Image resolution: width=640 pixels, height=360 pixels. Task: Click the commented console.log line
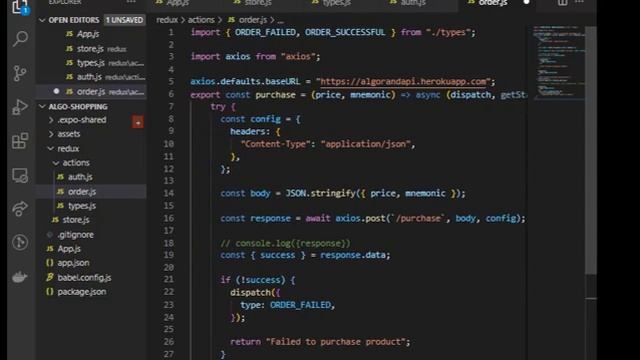285,243
